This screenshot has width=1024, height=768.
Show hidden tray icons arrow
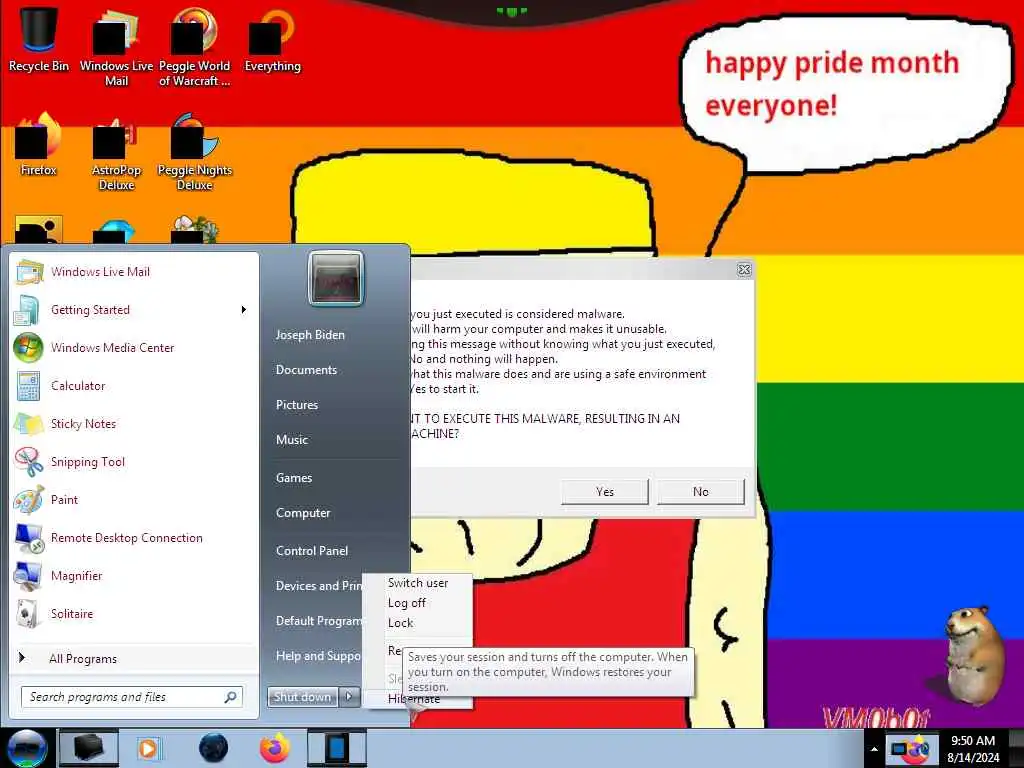(874, 749)
